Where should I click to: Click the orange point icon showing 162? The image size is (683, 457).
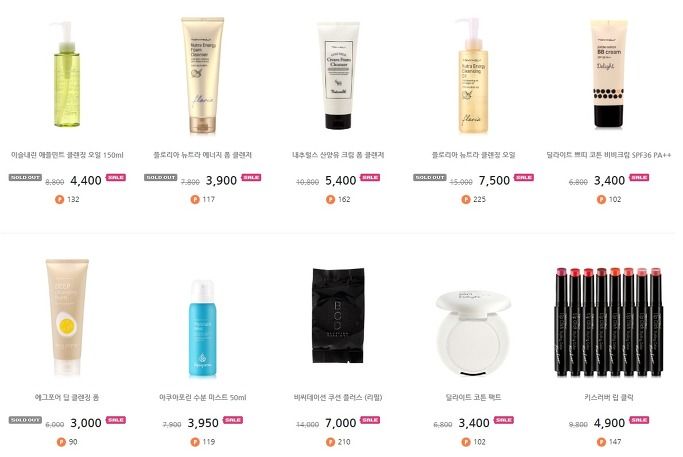click(x=330, y=200)
